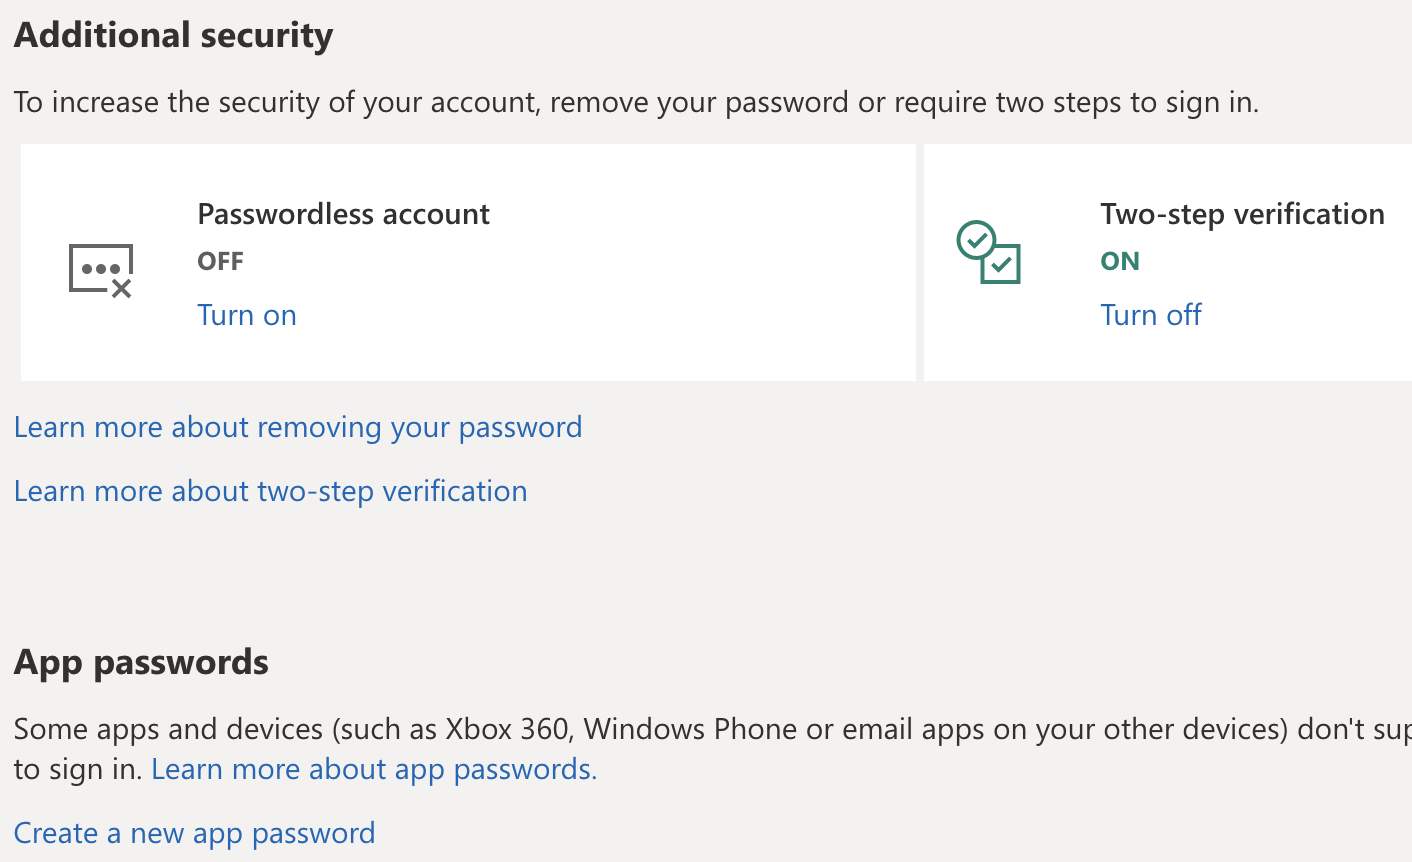The image size is (1412, 862).
Task: Click the App passwords description mentioning Xbox 360
Action: tap(712, 748)
